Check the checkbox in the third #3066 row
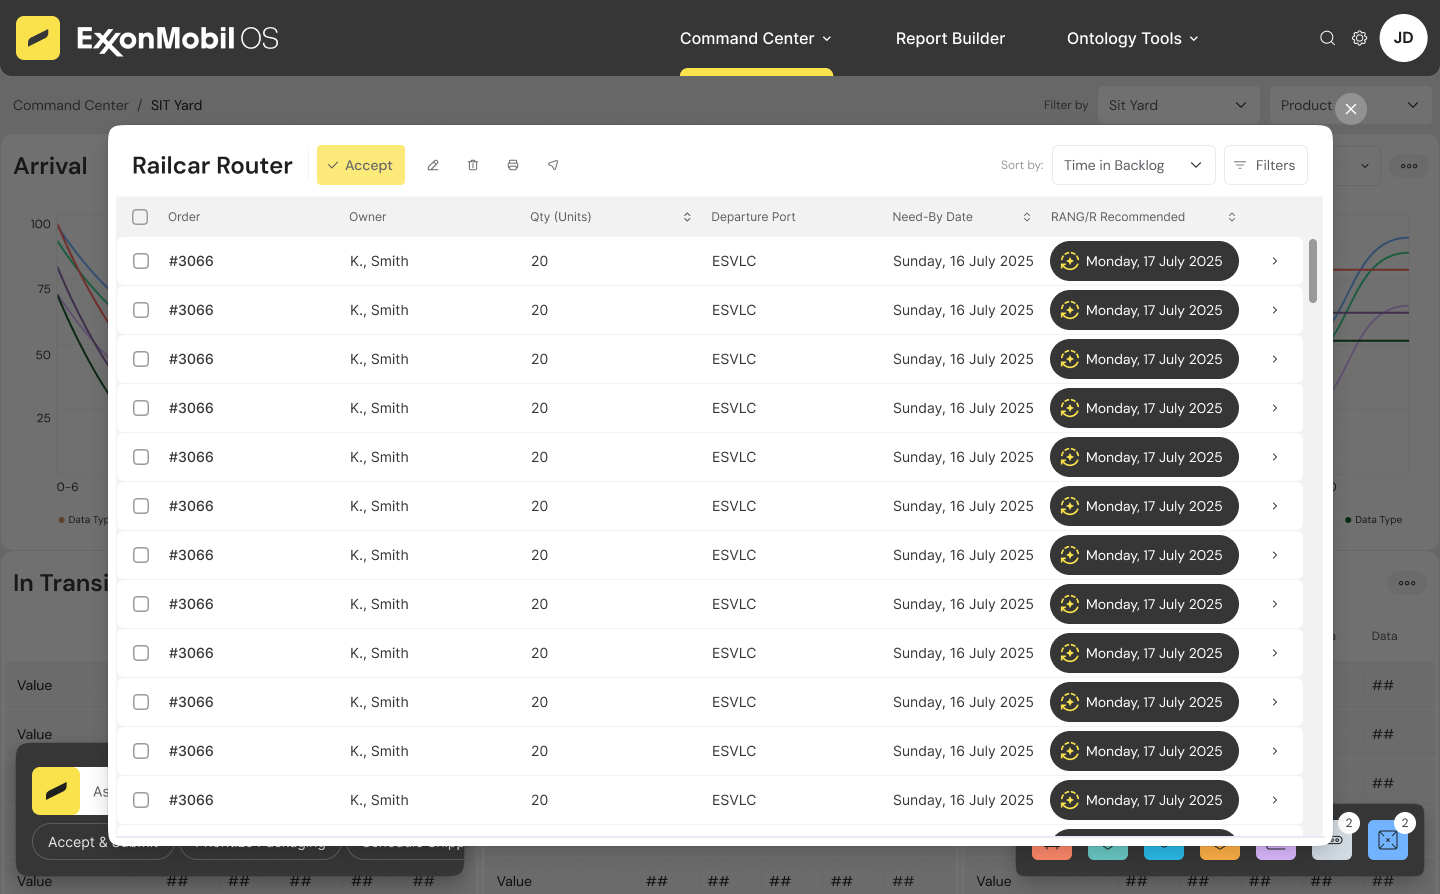Screen dimensions: 1440x894 (141, 359)
